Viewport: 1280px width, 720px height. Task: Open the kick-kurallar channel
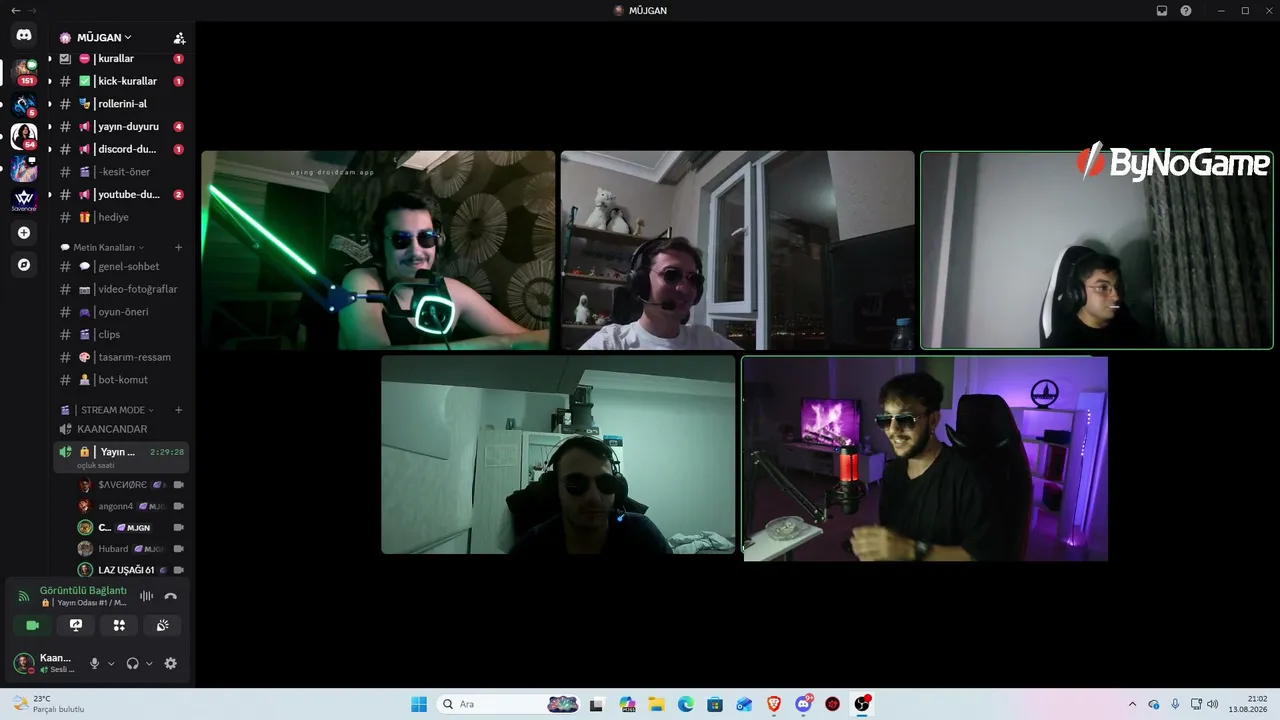(122, 81)
